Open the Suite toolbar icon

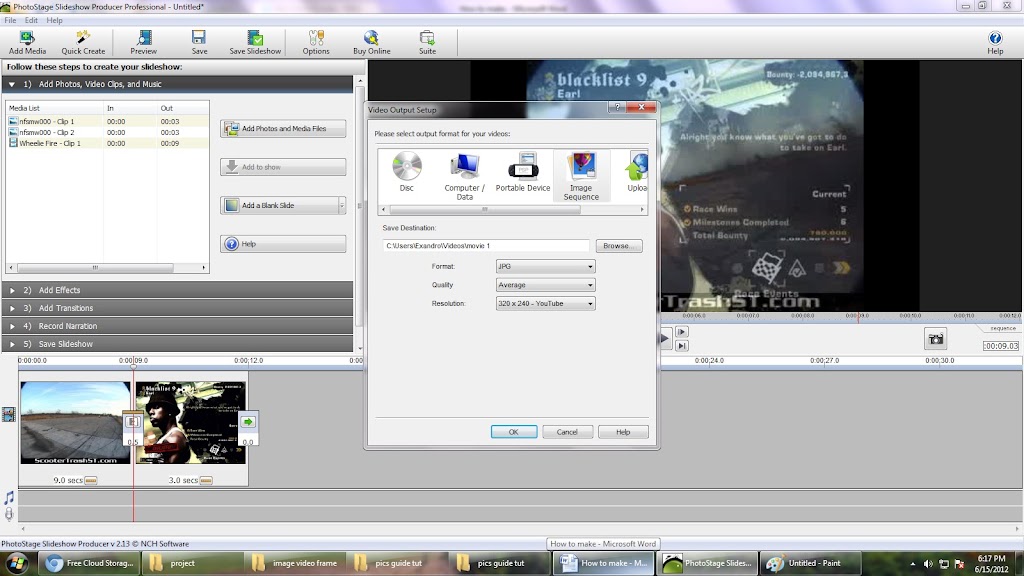(x=427, y=42)
